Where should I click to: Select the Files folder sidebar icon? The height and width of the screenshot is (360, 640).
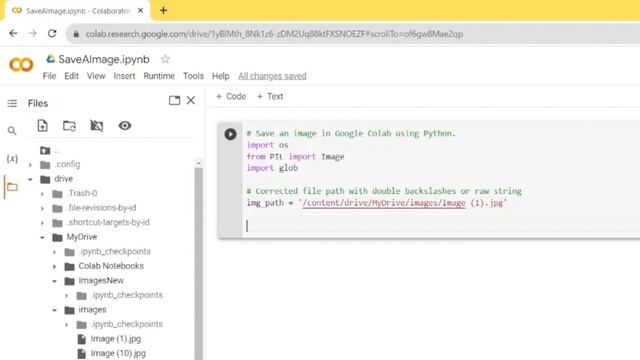(12, 187)
